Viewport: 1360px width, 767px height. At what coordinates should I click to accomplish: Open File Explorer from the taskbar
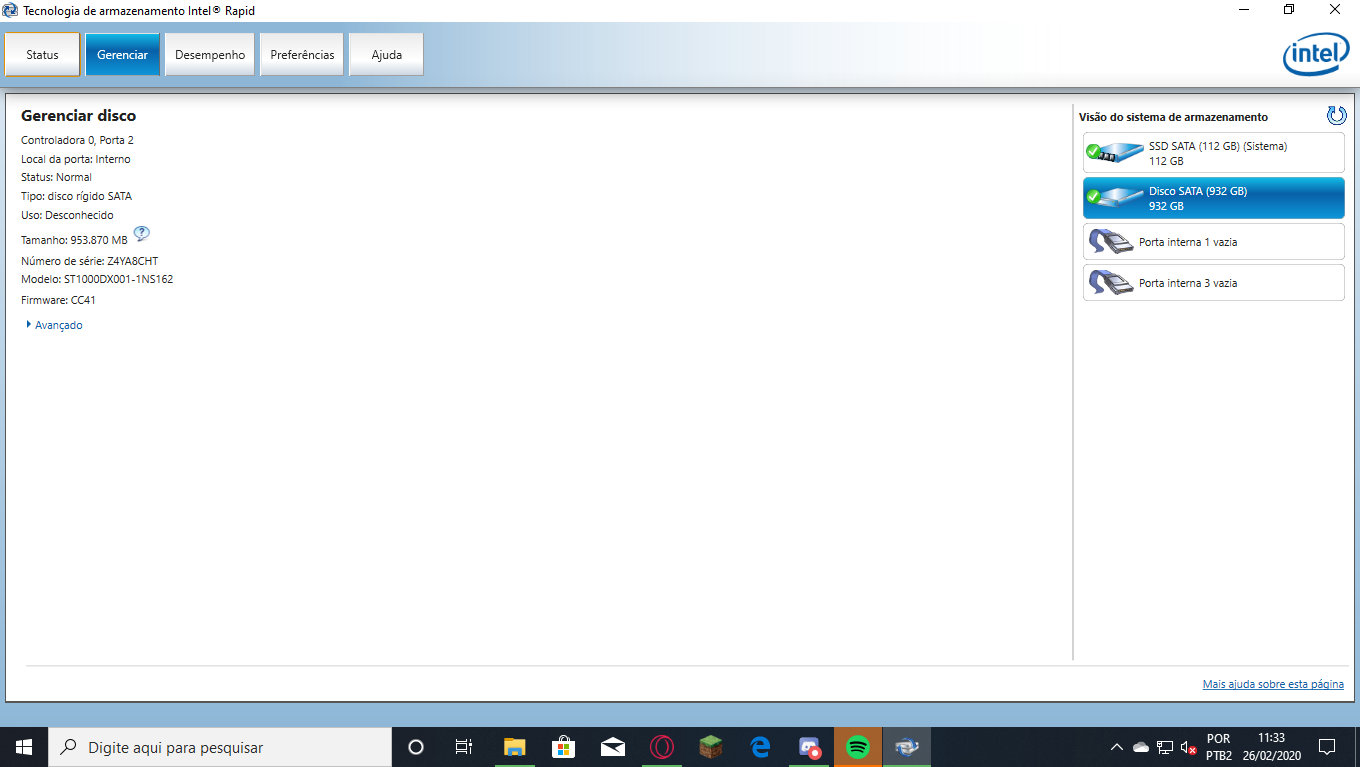click(x=514, y=747)
